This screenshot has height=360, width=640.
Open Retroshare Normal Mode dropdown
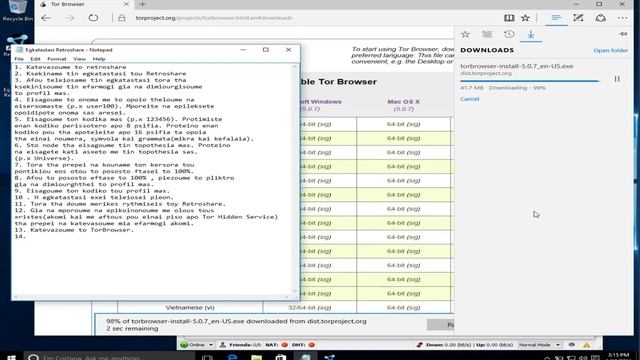tap(539, 345)
